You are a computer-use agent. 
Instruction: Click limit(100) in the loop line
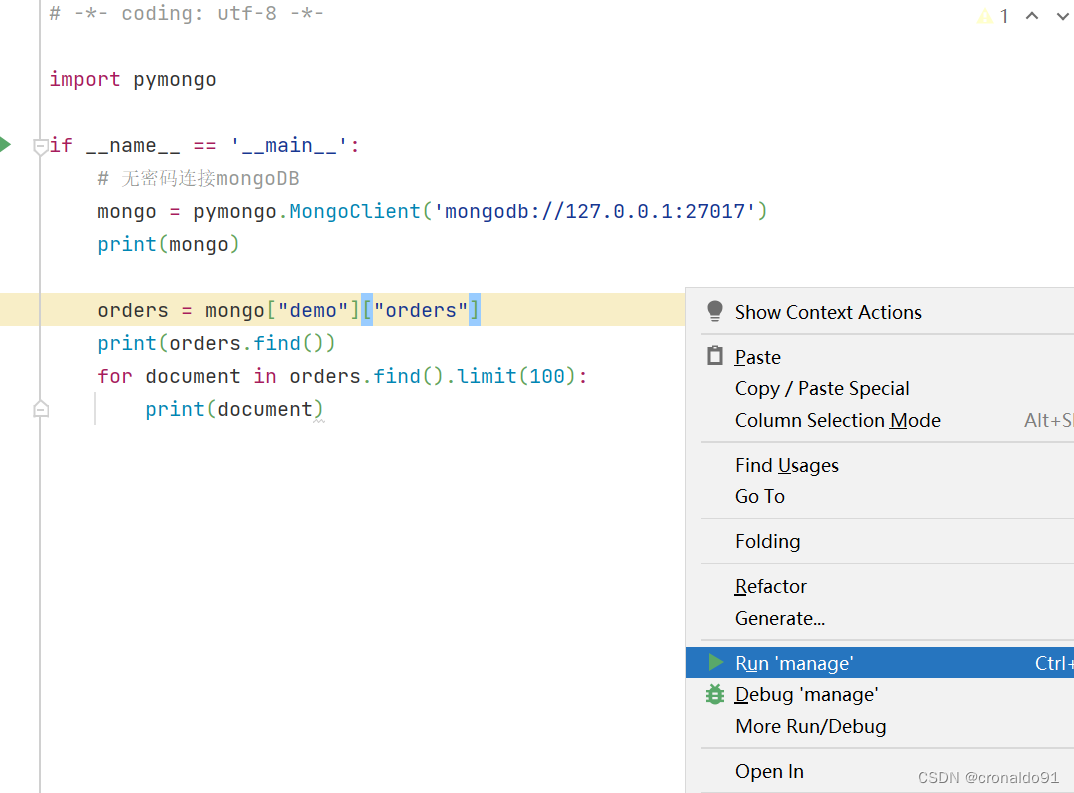[517, 376]
